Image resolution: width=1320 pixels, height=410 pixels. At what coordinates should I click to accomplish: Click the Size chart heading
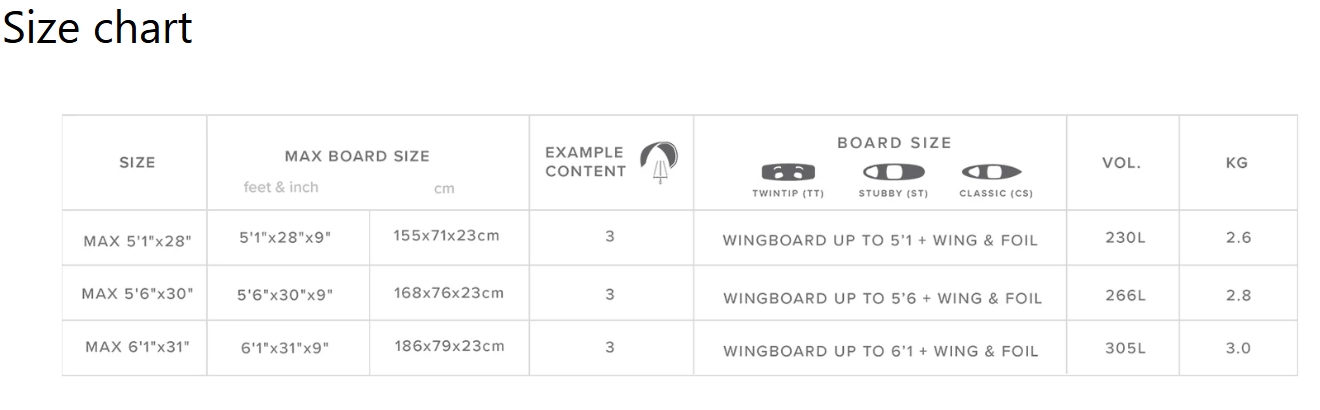pyautogui.click(x=97, y=28)
